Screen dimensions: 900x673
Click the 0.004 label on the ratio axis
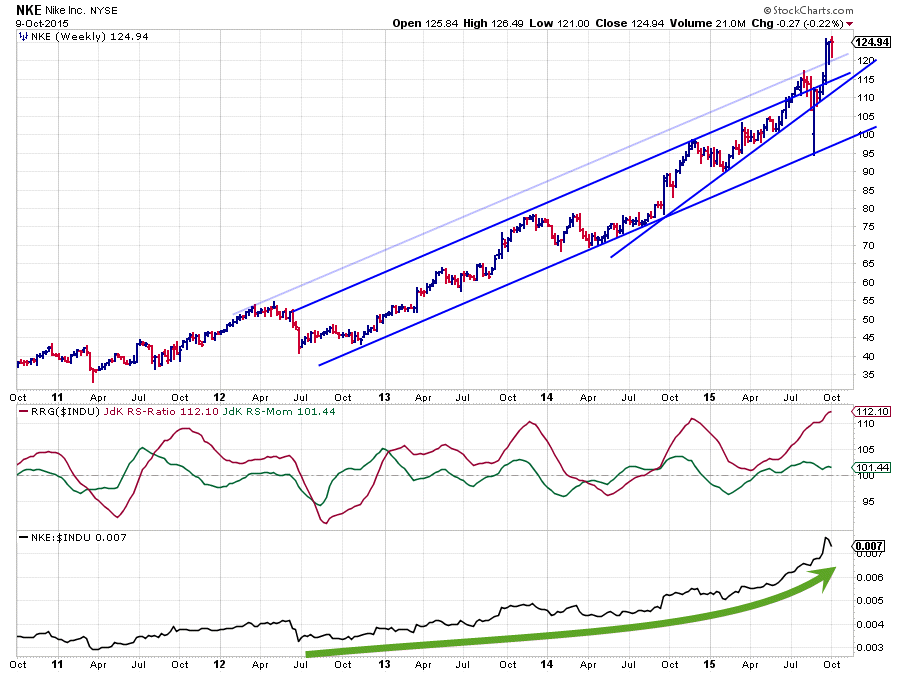pos(870,624)
